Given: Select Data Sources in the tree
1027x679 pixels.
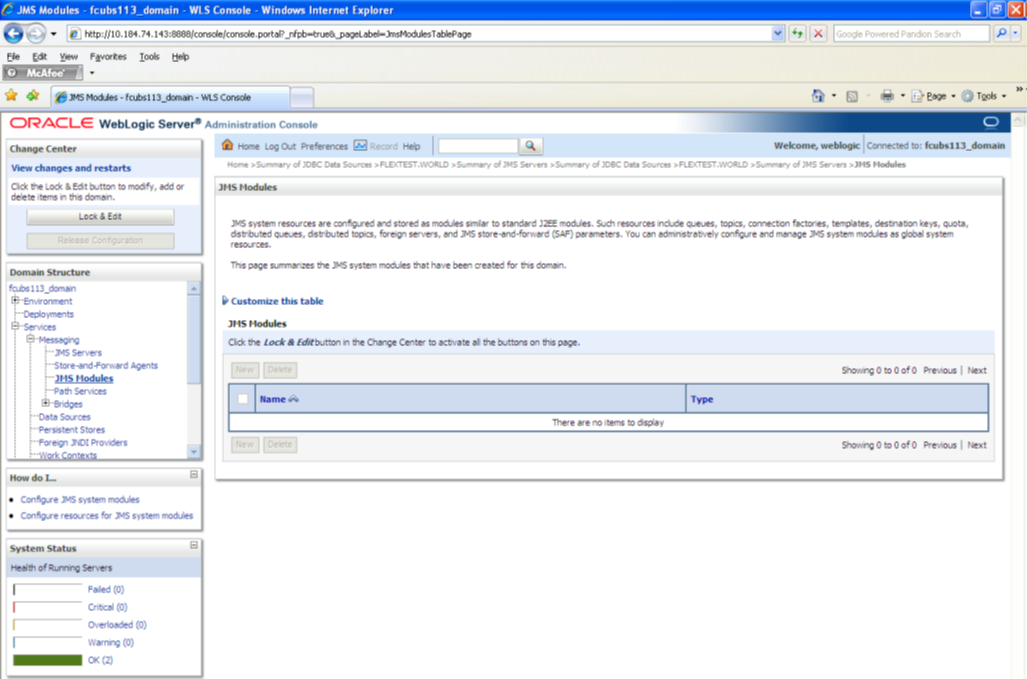Looking at the screenshot, I should (x=64, y=416).
